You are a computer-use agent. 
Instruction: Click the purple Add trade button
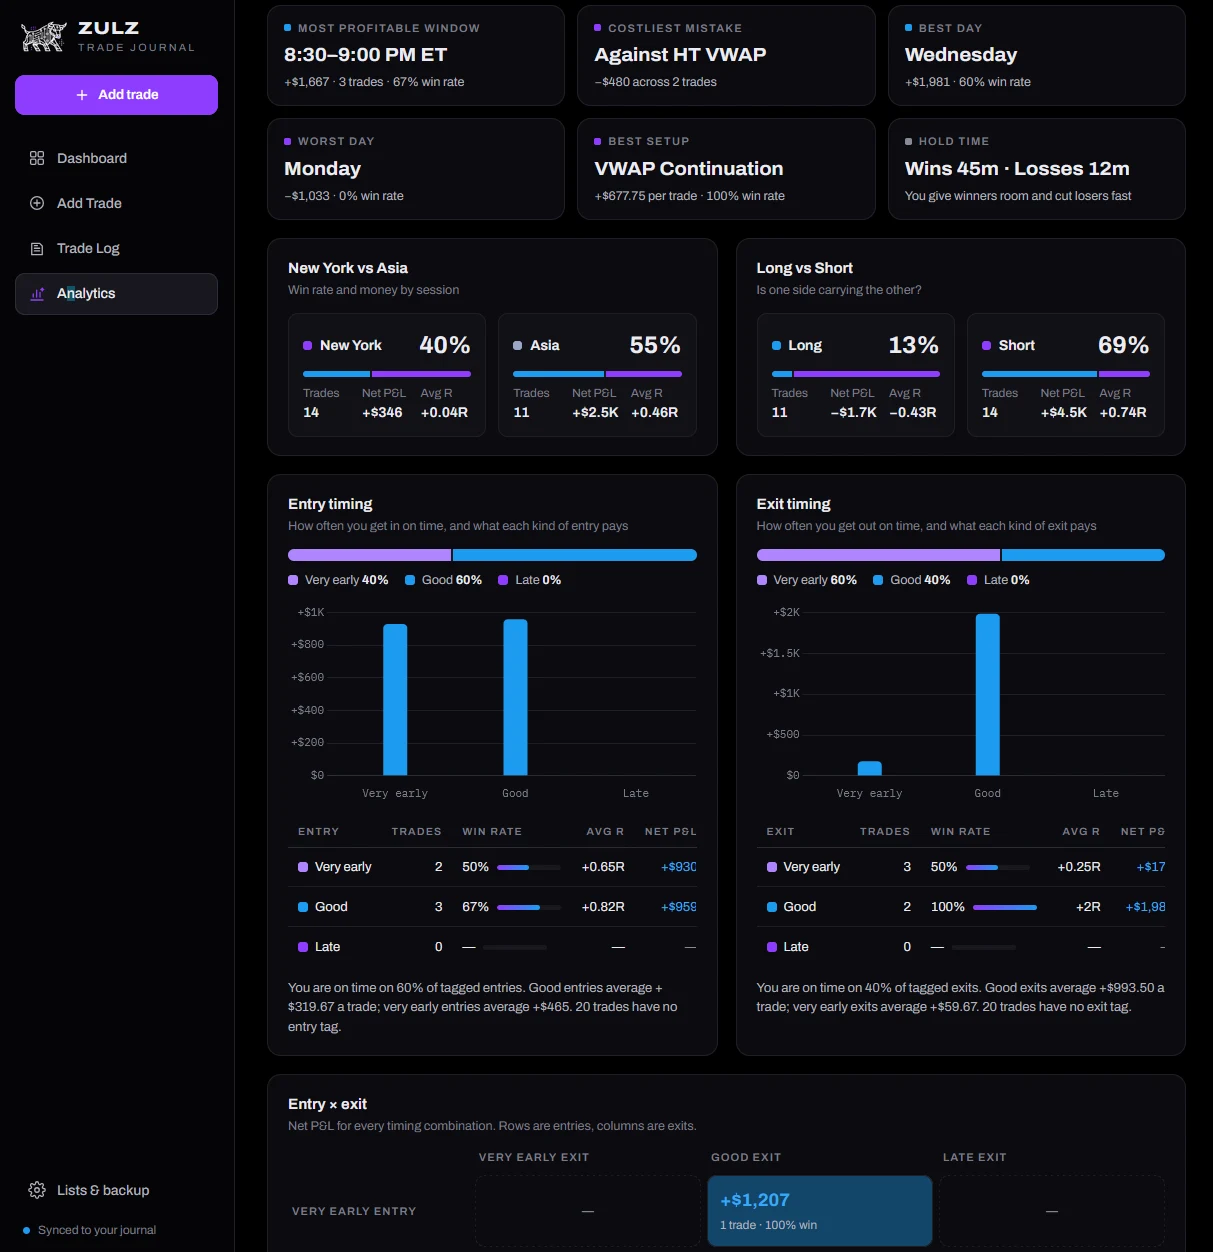(x=116, y=95)
